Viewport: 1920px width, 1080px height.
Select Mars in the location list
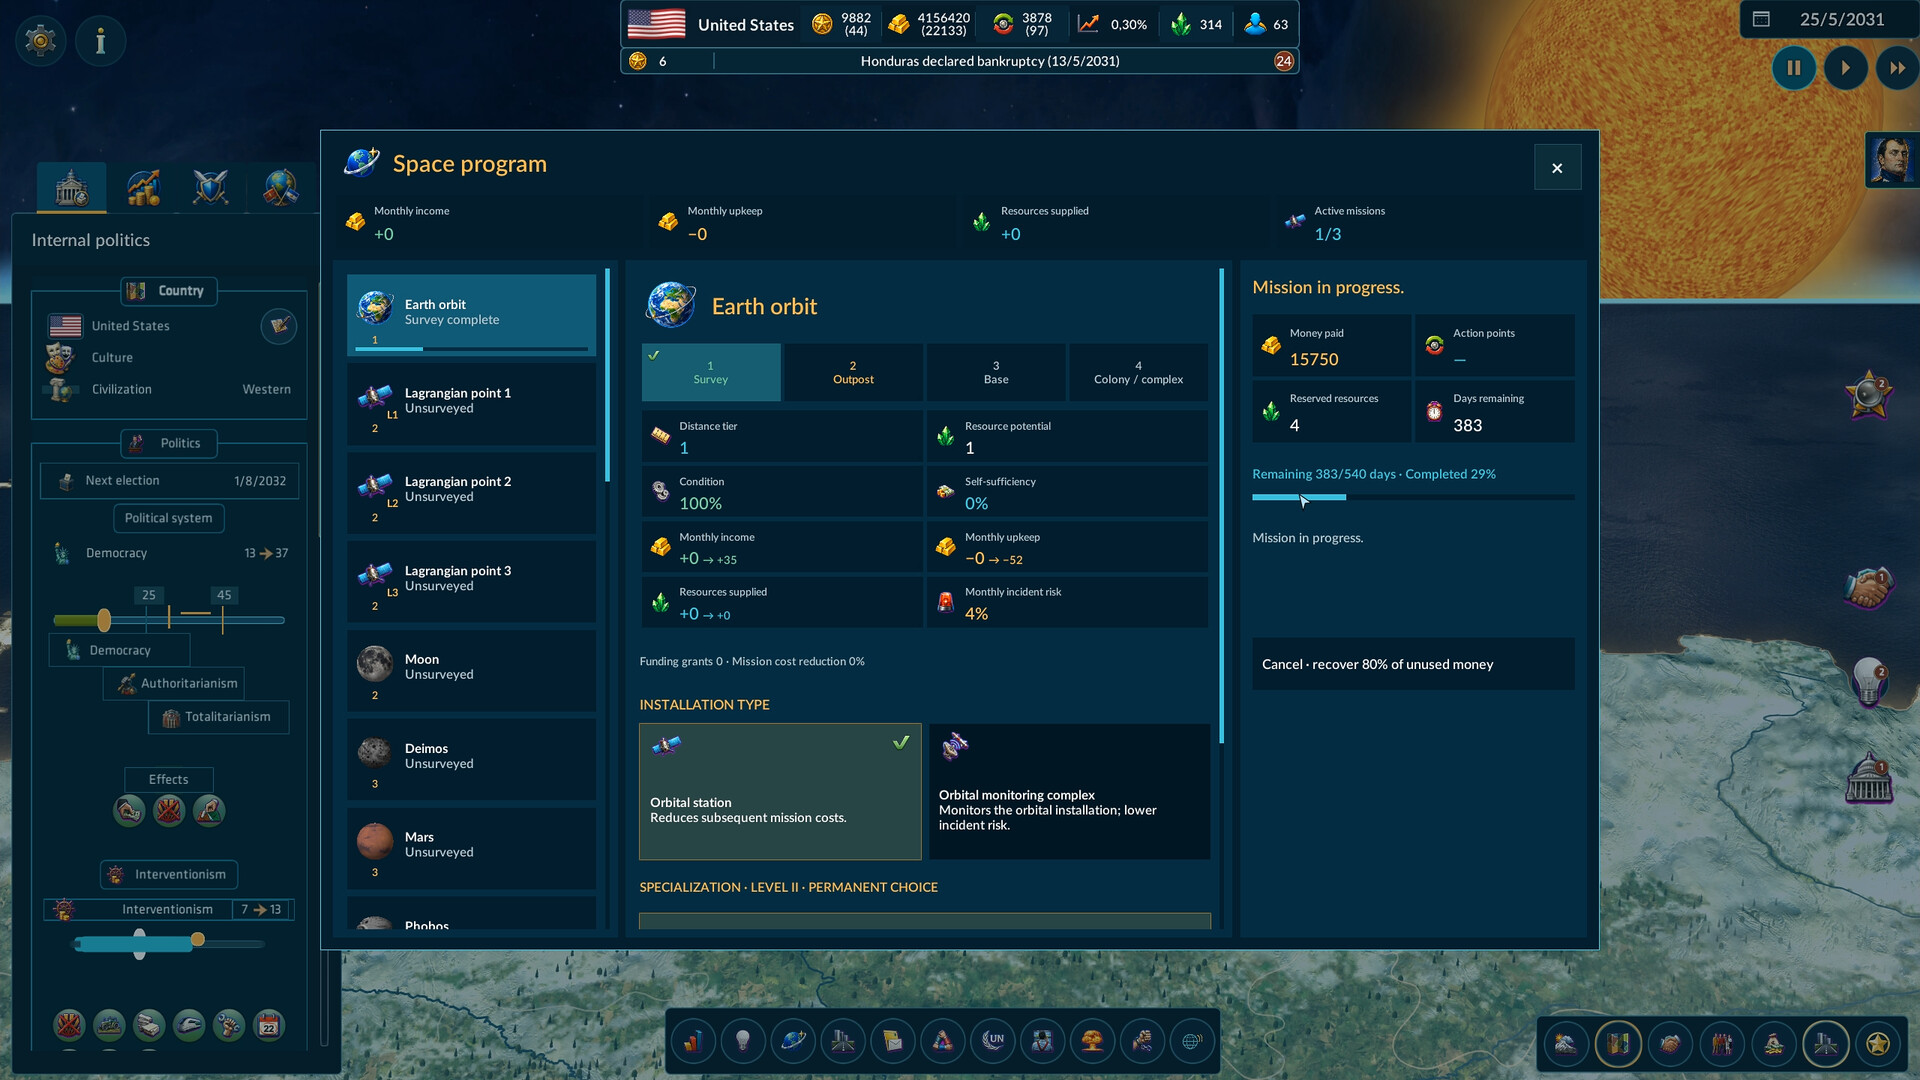pyautogui.click(x=471, y=849)
